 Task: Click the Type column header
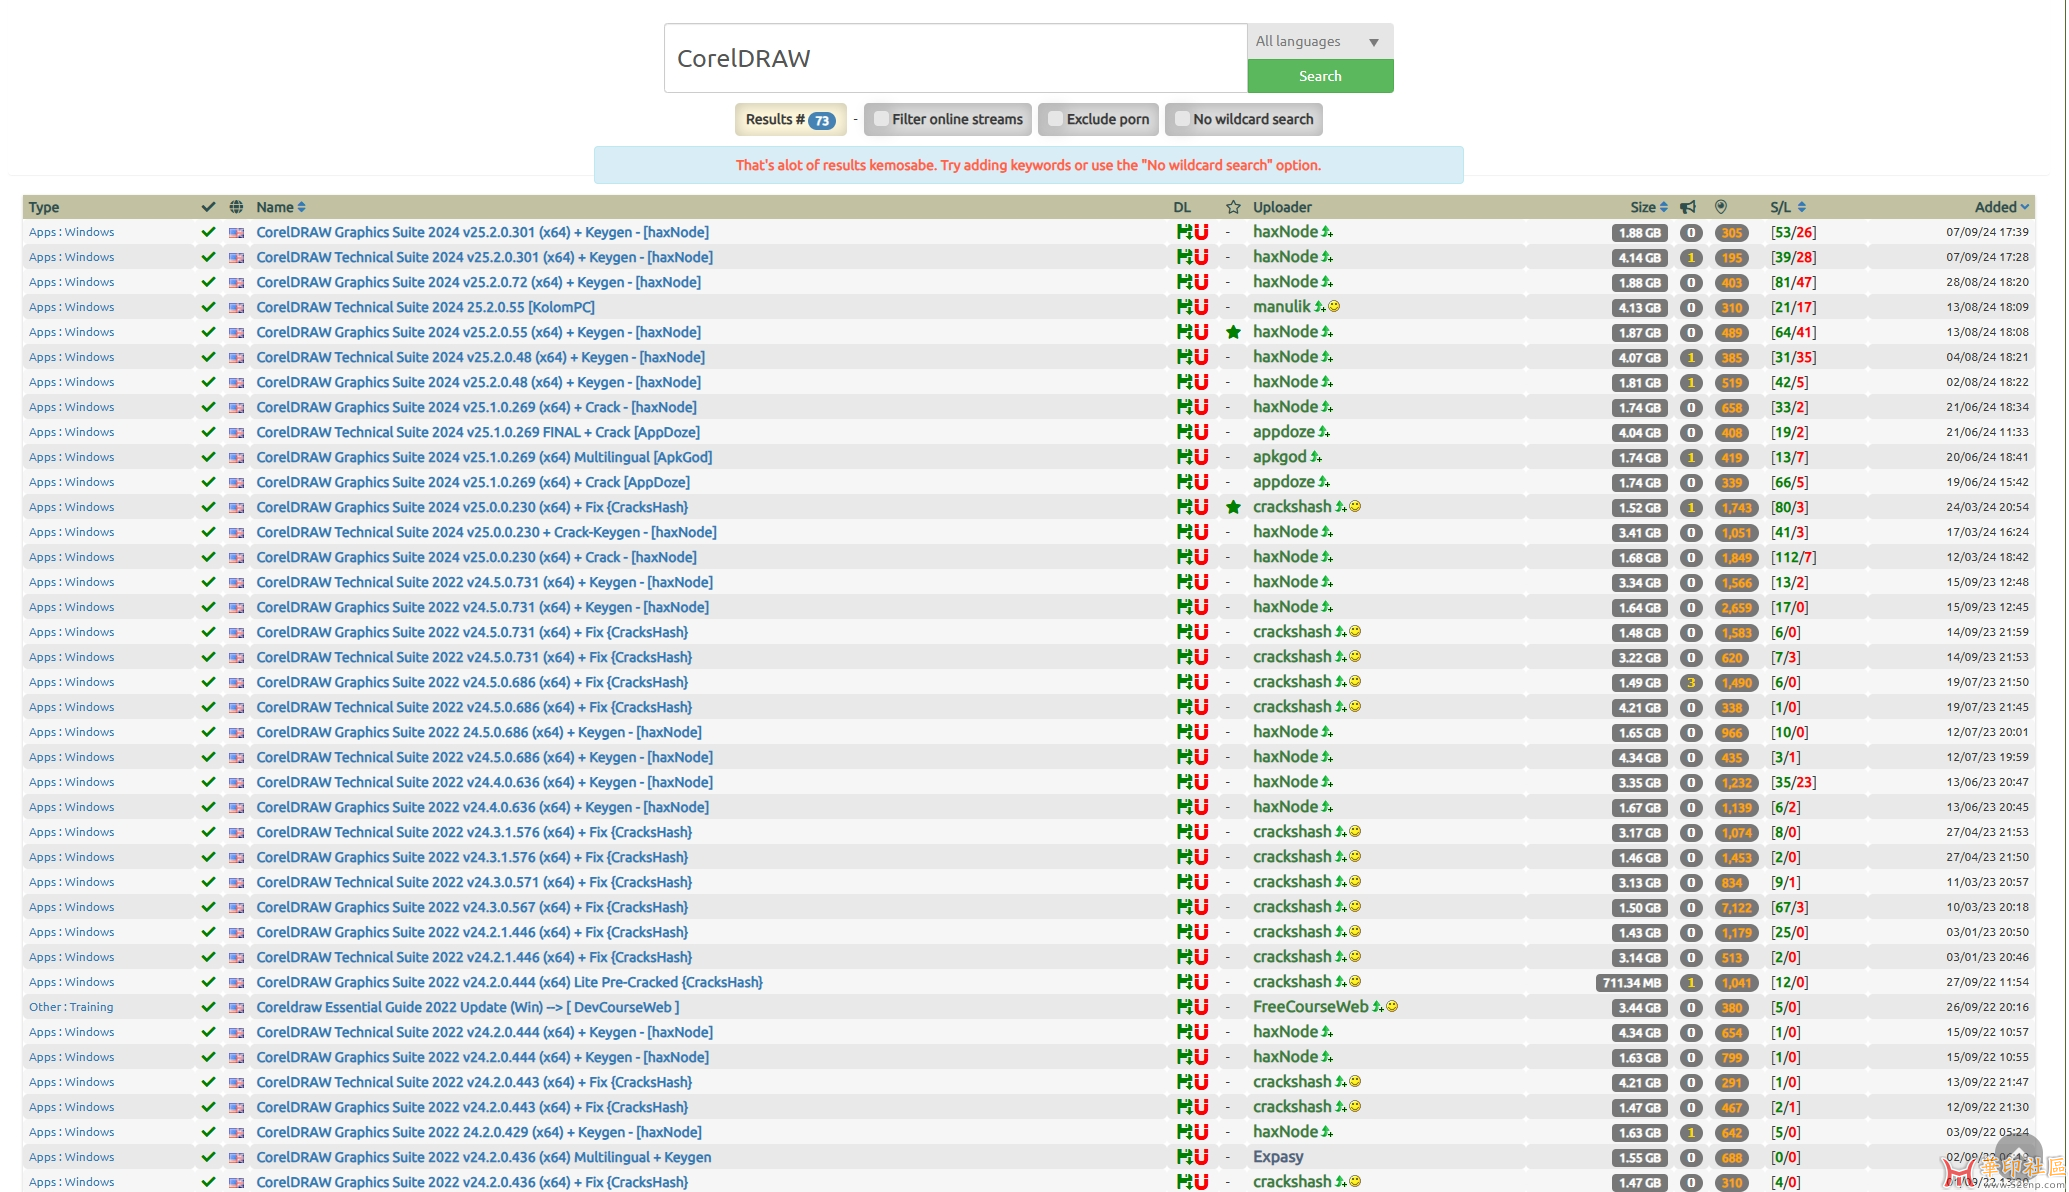(44, 207)
